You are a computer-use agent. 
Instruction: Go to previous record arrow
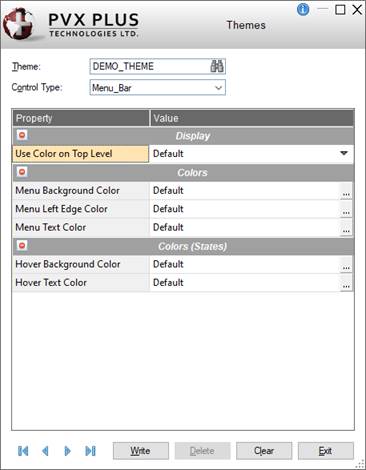coord(45,451)
